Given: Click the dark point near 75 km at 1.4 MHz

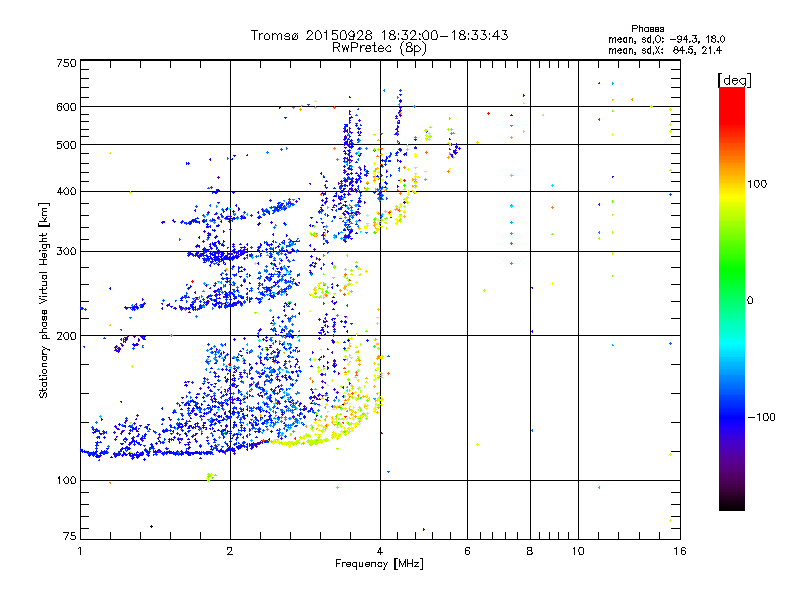Looking at the screenshot, I should tap(151, 527).
